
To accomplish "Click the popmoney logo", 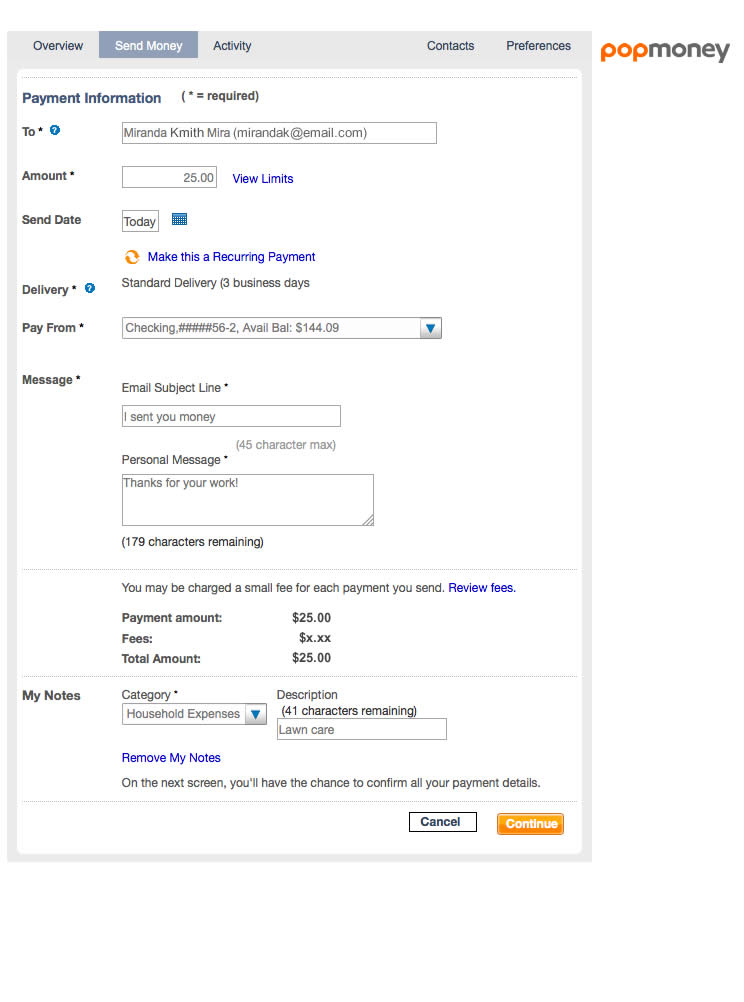I will click(664, 51).
